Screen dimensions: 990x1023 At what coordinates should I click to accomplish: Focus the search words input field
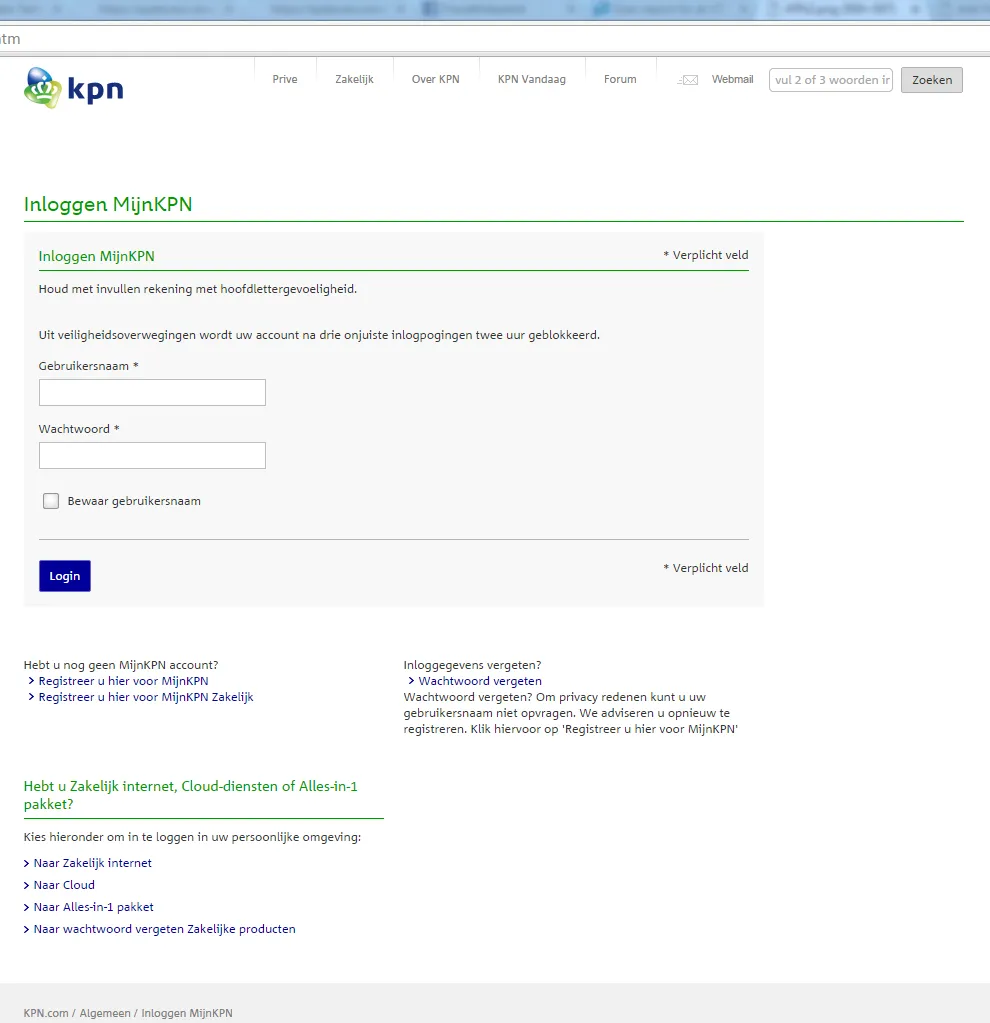(831, 80)
